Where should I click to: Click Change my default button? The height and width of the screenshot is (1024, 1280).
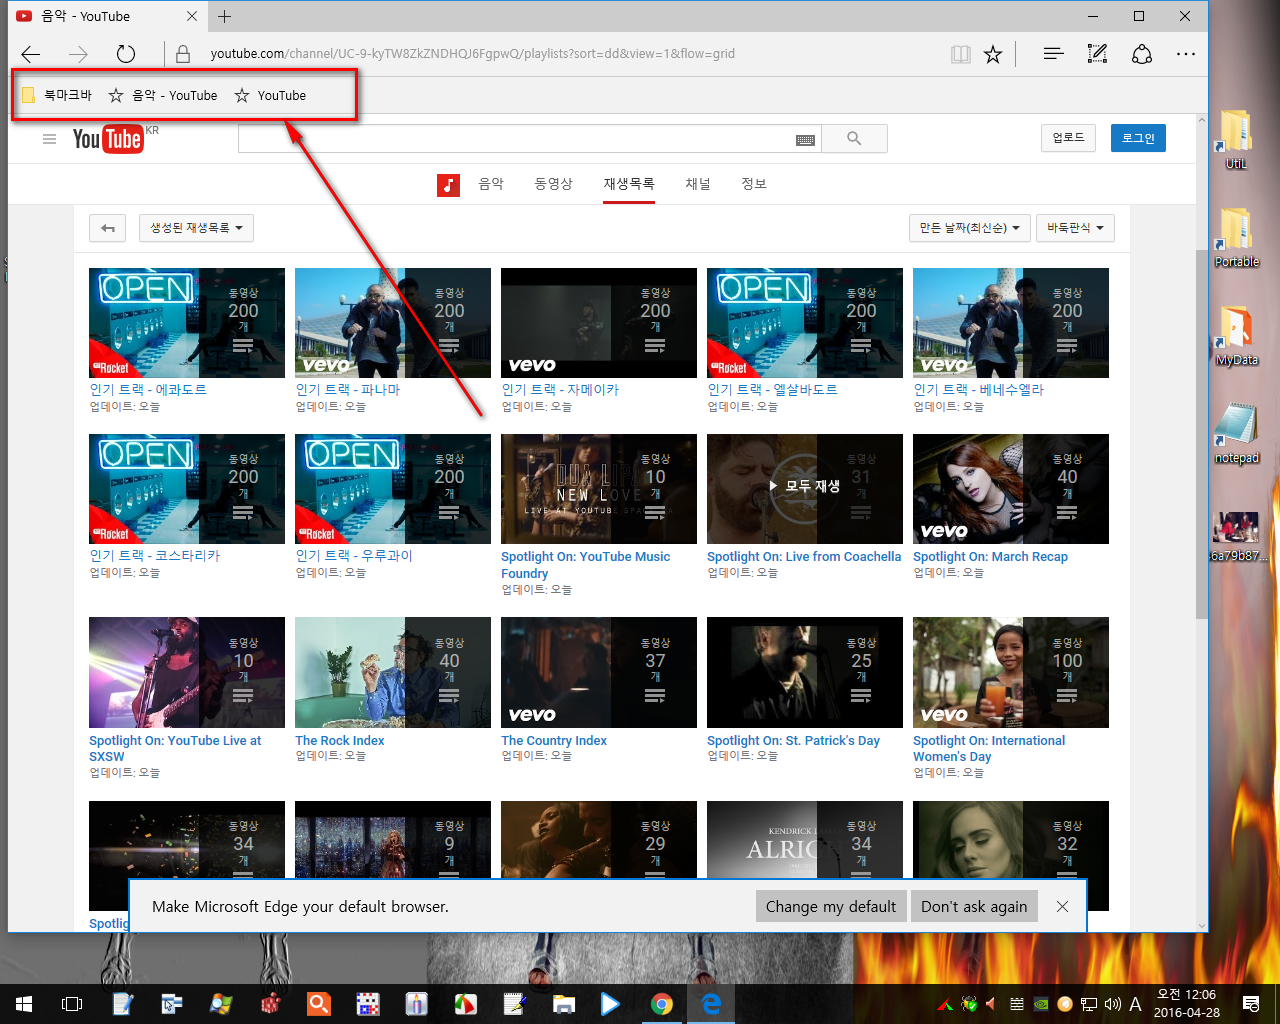coord(831,906)
